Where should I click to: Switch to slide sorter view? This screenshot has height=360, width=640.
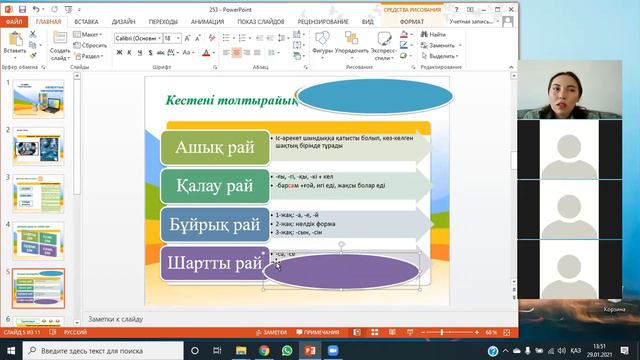(x=375, y=332)
